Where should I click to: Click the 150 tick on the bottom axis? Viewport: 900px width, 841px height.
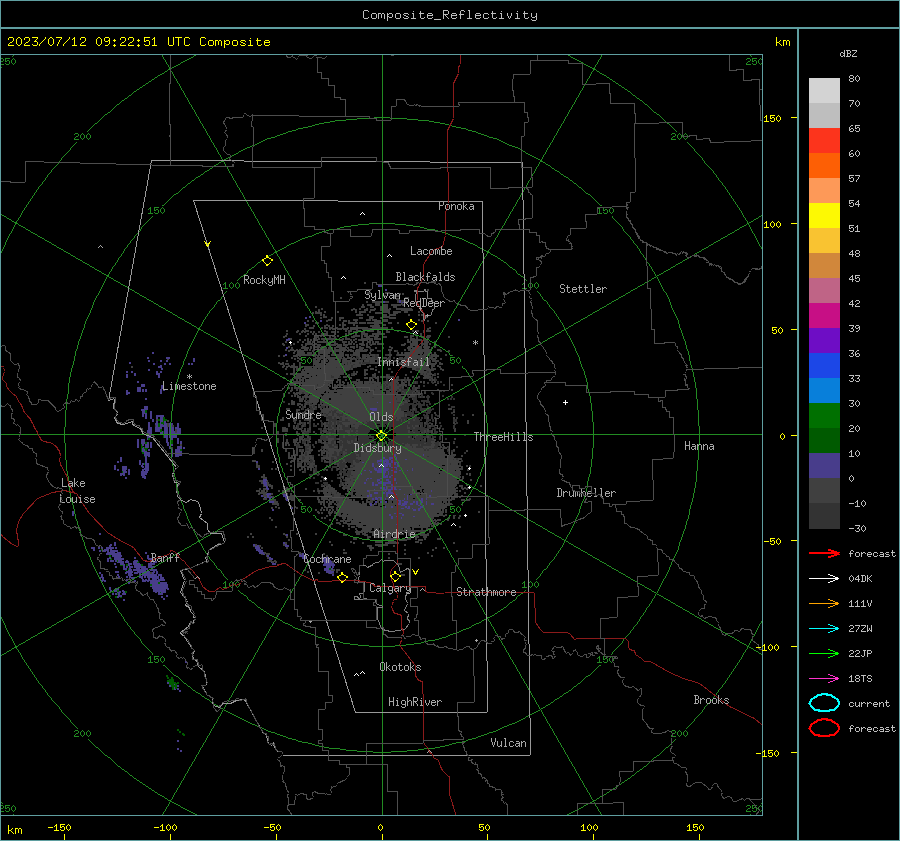pos(695,827)
